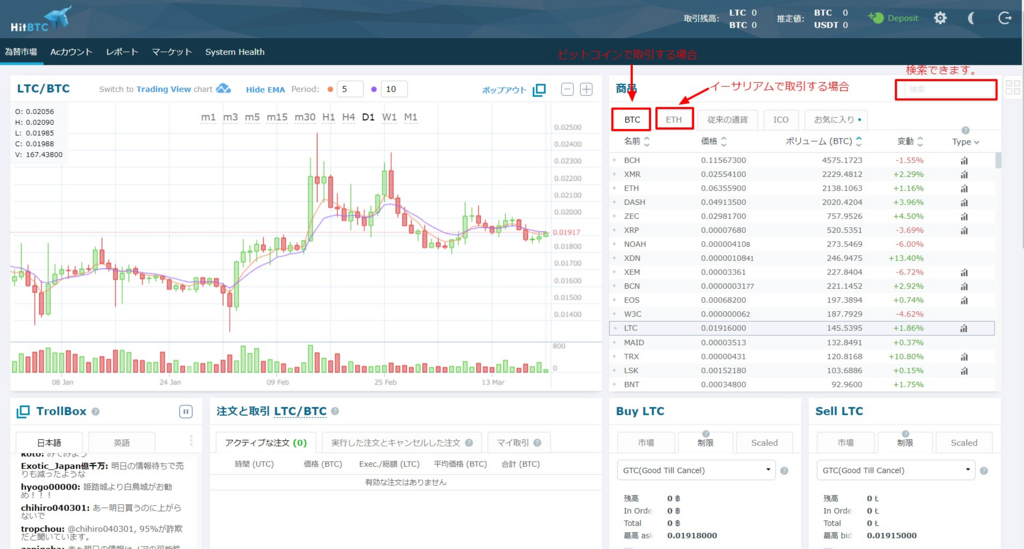Toggle night mode moon icon
Viewport: 1024px width, 549px height.
(972, 18)
